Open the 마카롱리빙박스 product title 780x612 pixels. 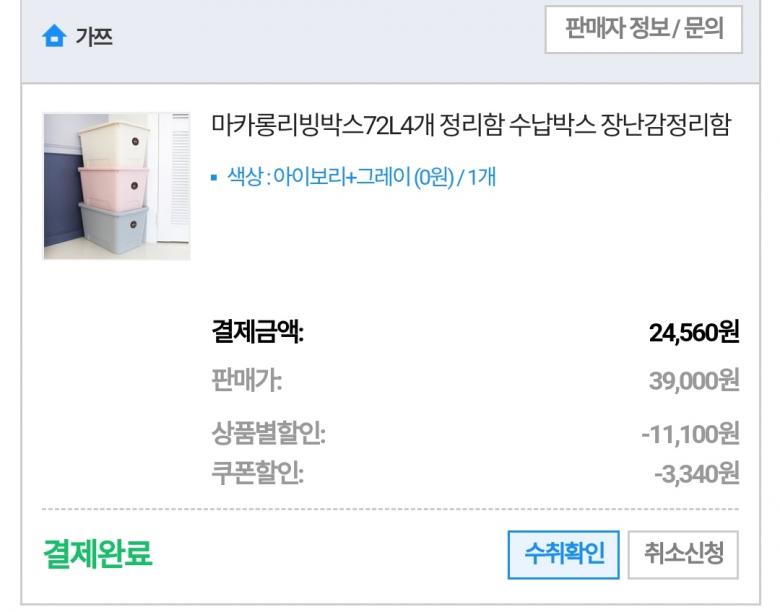point(471,126)
